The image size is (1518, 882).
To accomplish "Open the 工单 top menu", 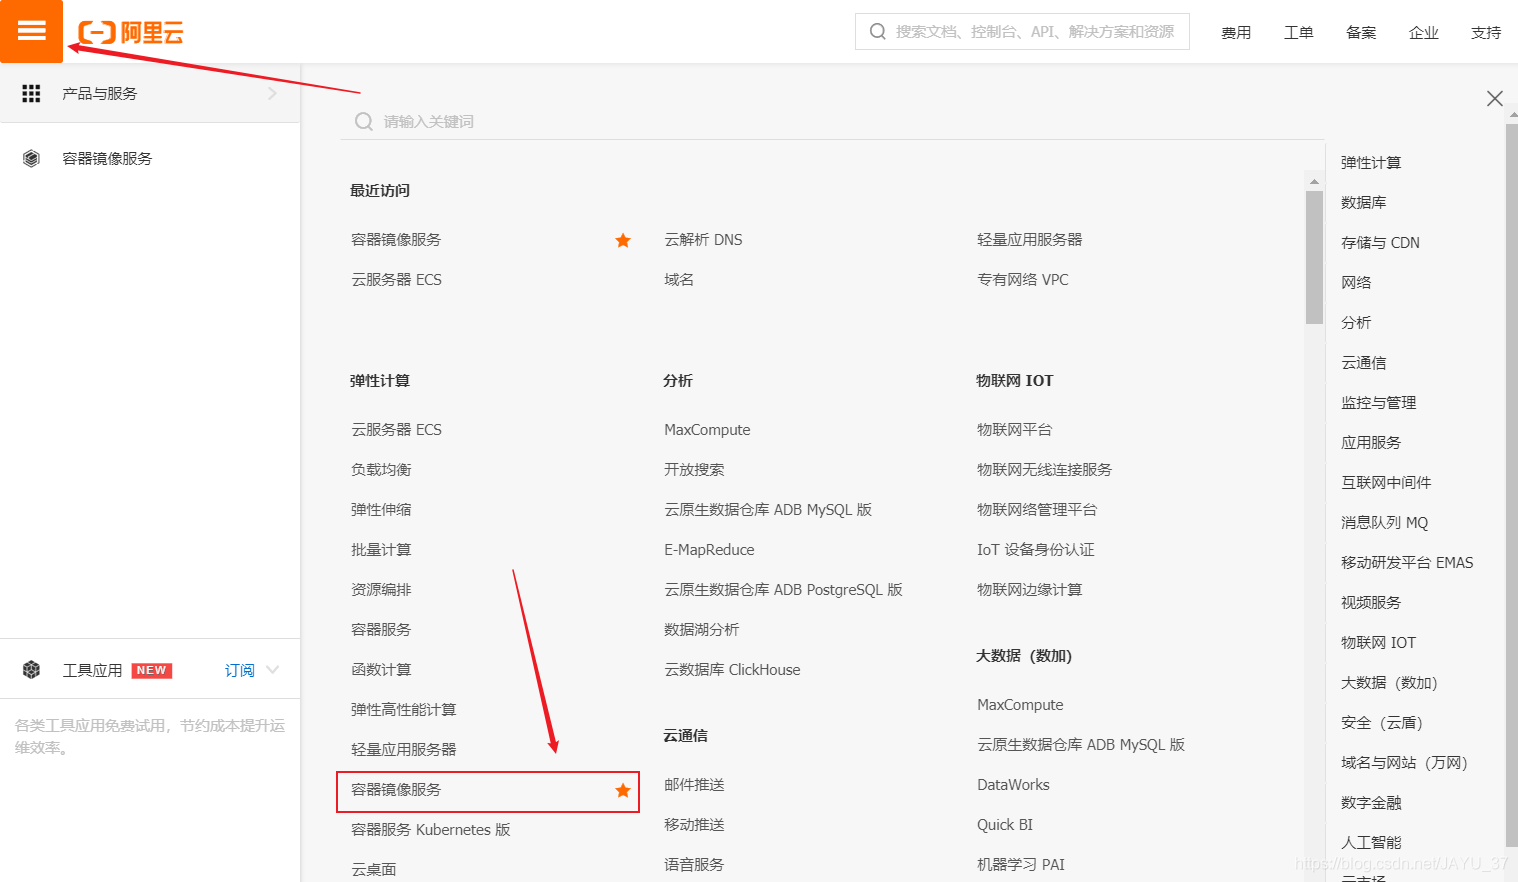I will [x=1299, y=32].
